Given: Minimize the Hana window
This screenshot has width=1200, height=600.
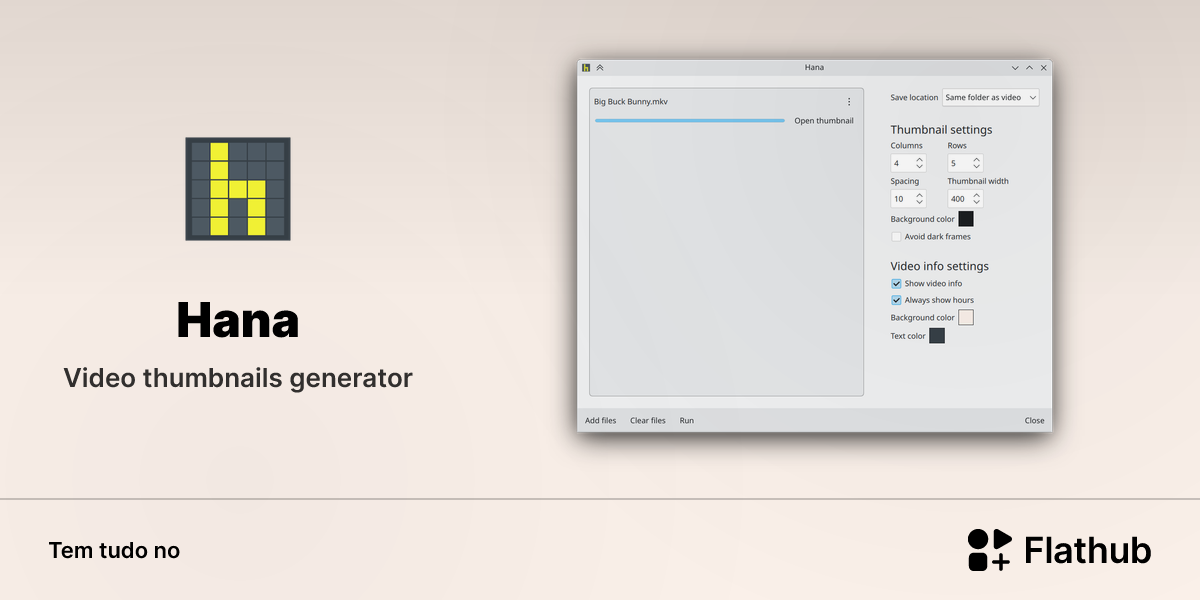Looking at the screenshot, I should pos(1015,68).
